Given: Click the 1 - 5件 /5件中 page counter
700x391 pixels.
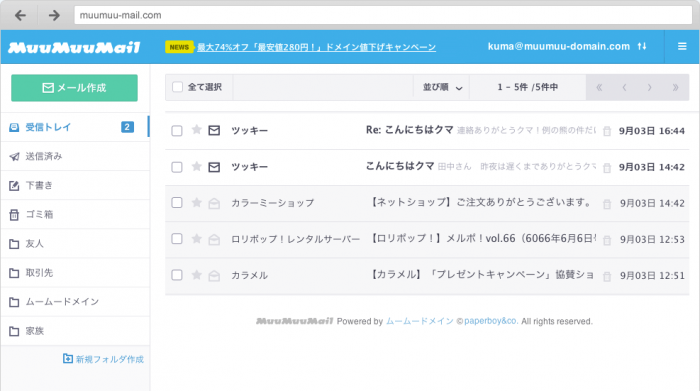Looking at the screenshot, I should (x=528, y=87).
